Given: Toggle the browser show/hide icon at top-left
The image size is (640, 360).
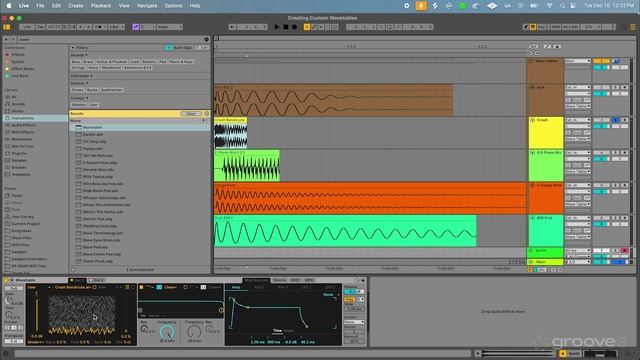Looking at the screenshot, I should coord(7,27).
